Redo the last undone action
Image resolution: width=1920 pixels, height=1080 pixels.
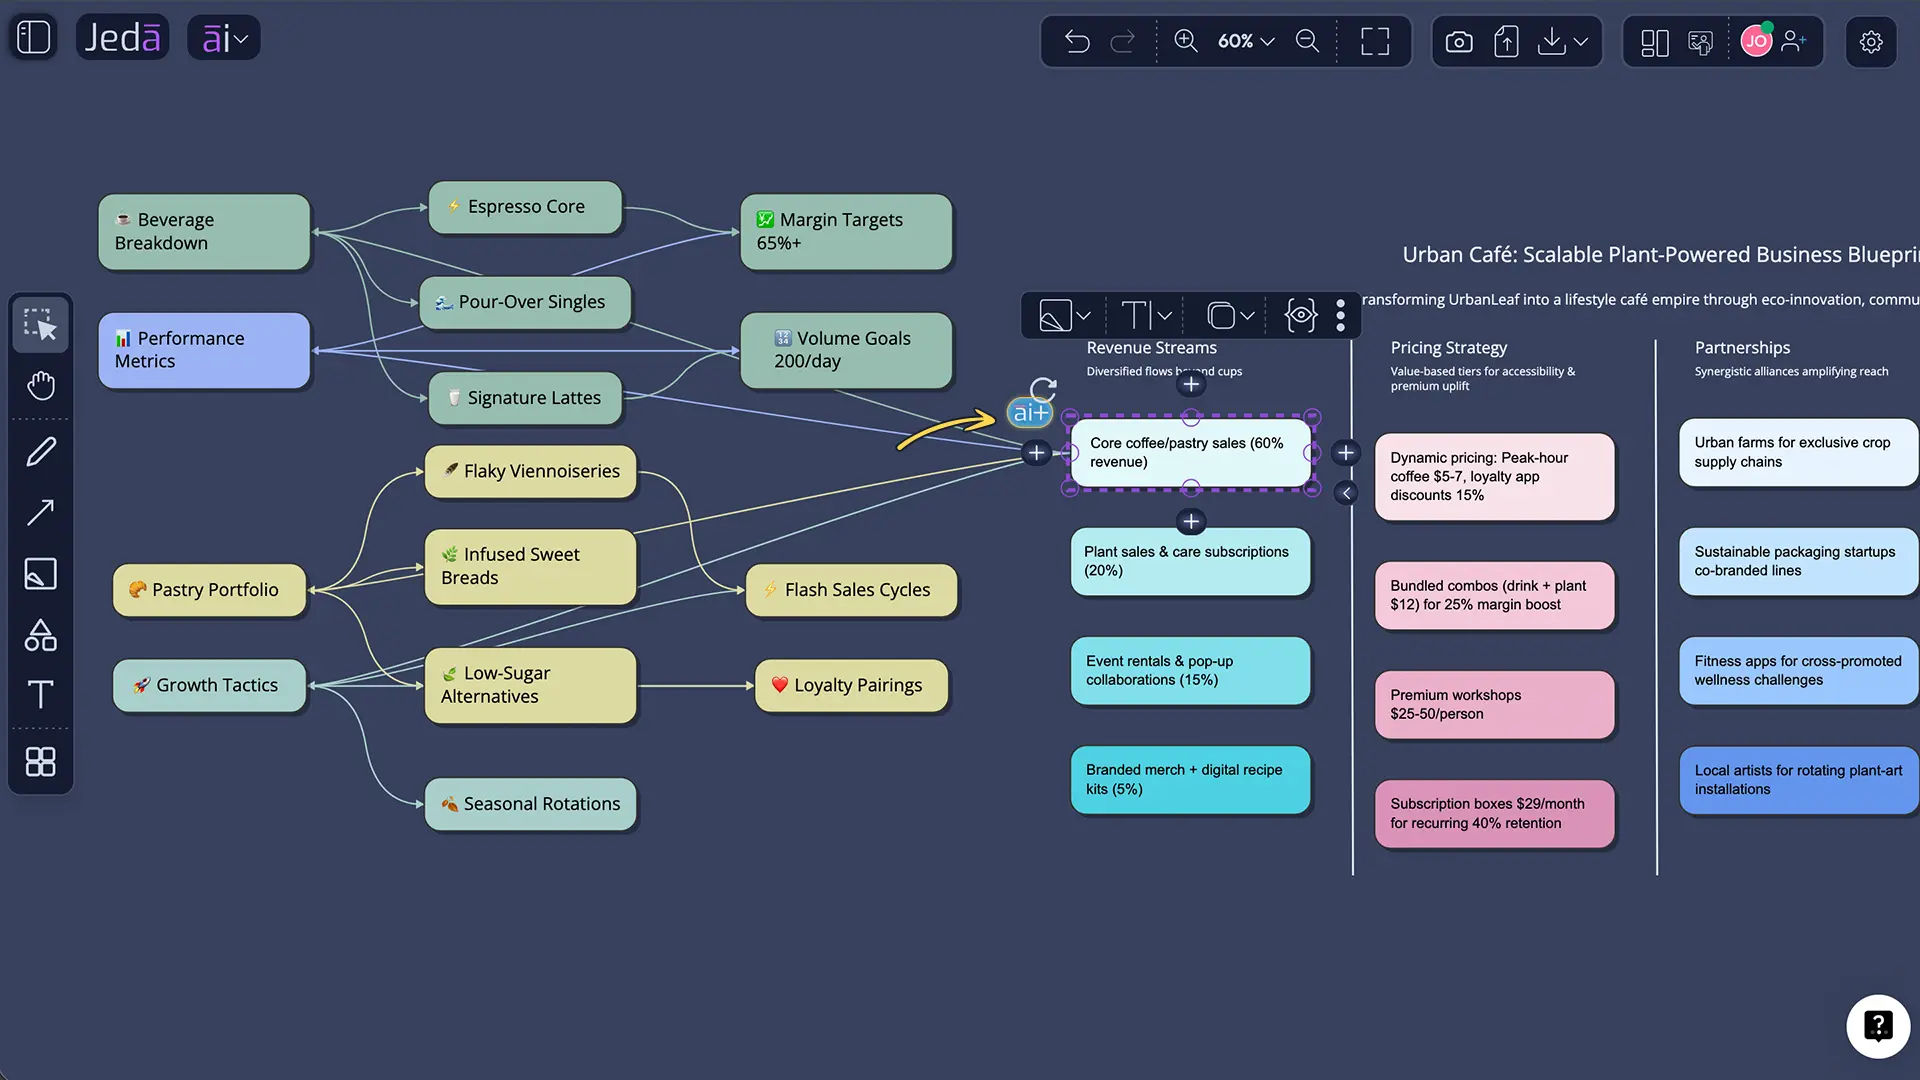tap(1123, 41)
